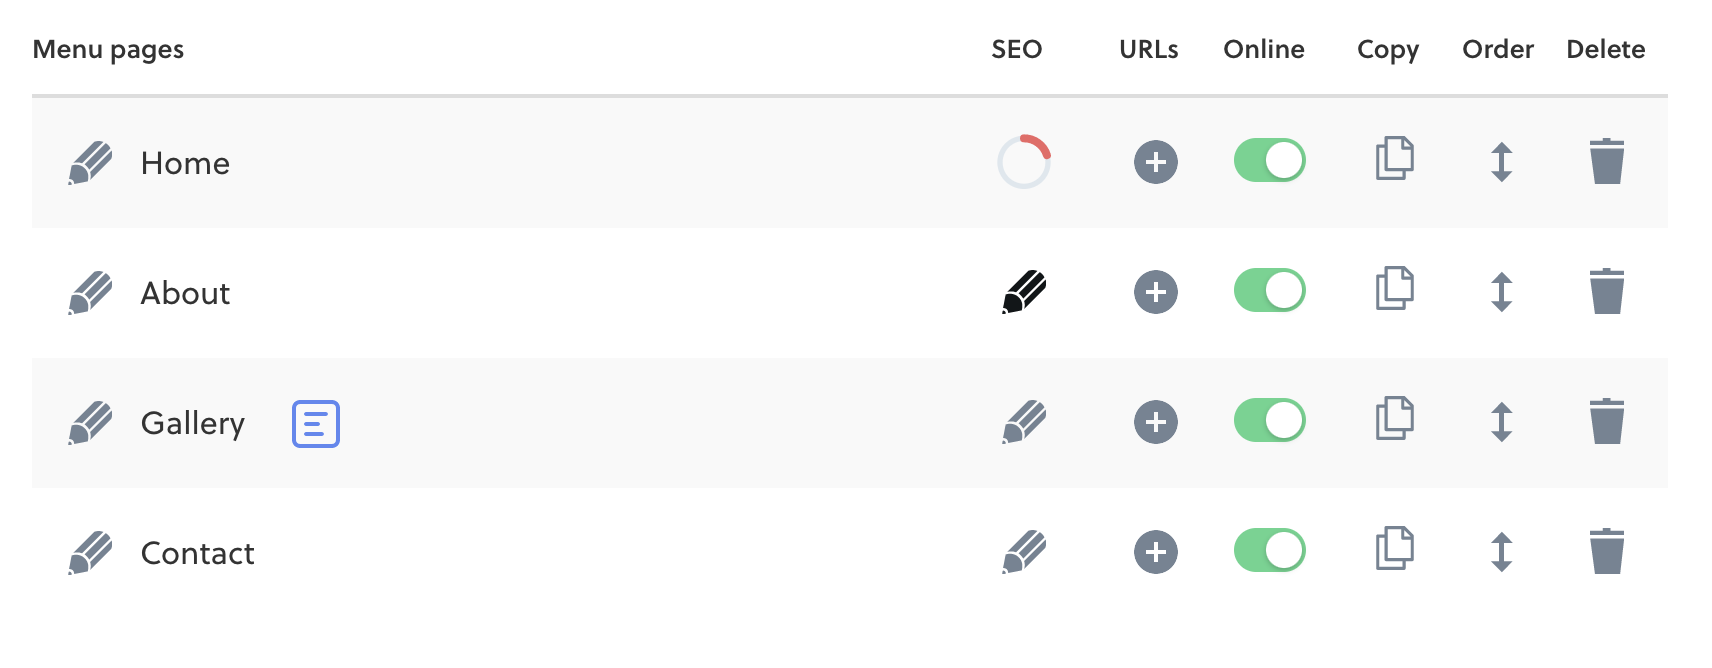The image size is (1712, 668).
Task: Open SEO editor for About page
Action: (1024, 292)
